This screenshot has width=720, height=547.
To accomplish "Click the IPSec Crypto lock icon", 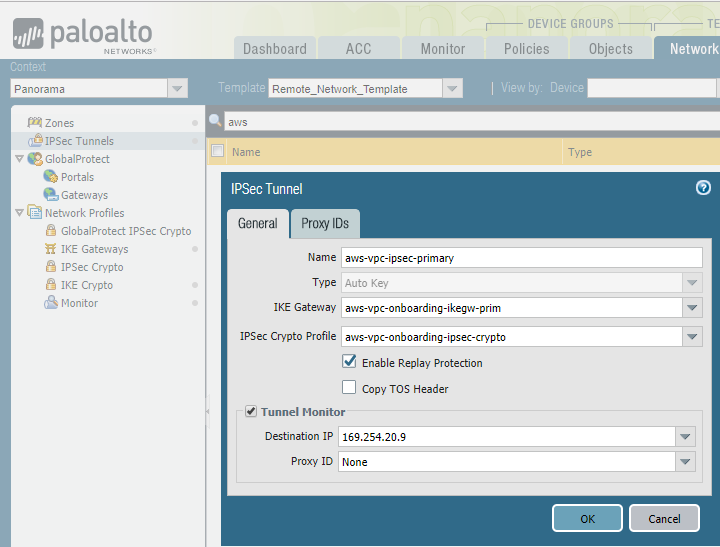I will pyautogui.click(x=51, y=267).
